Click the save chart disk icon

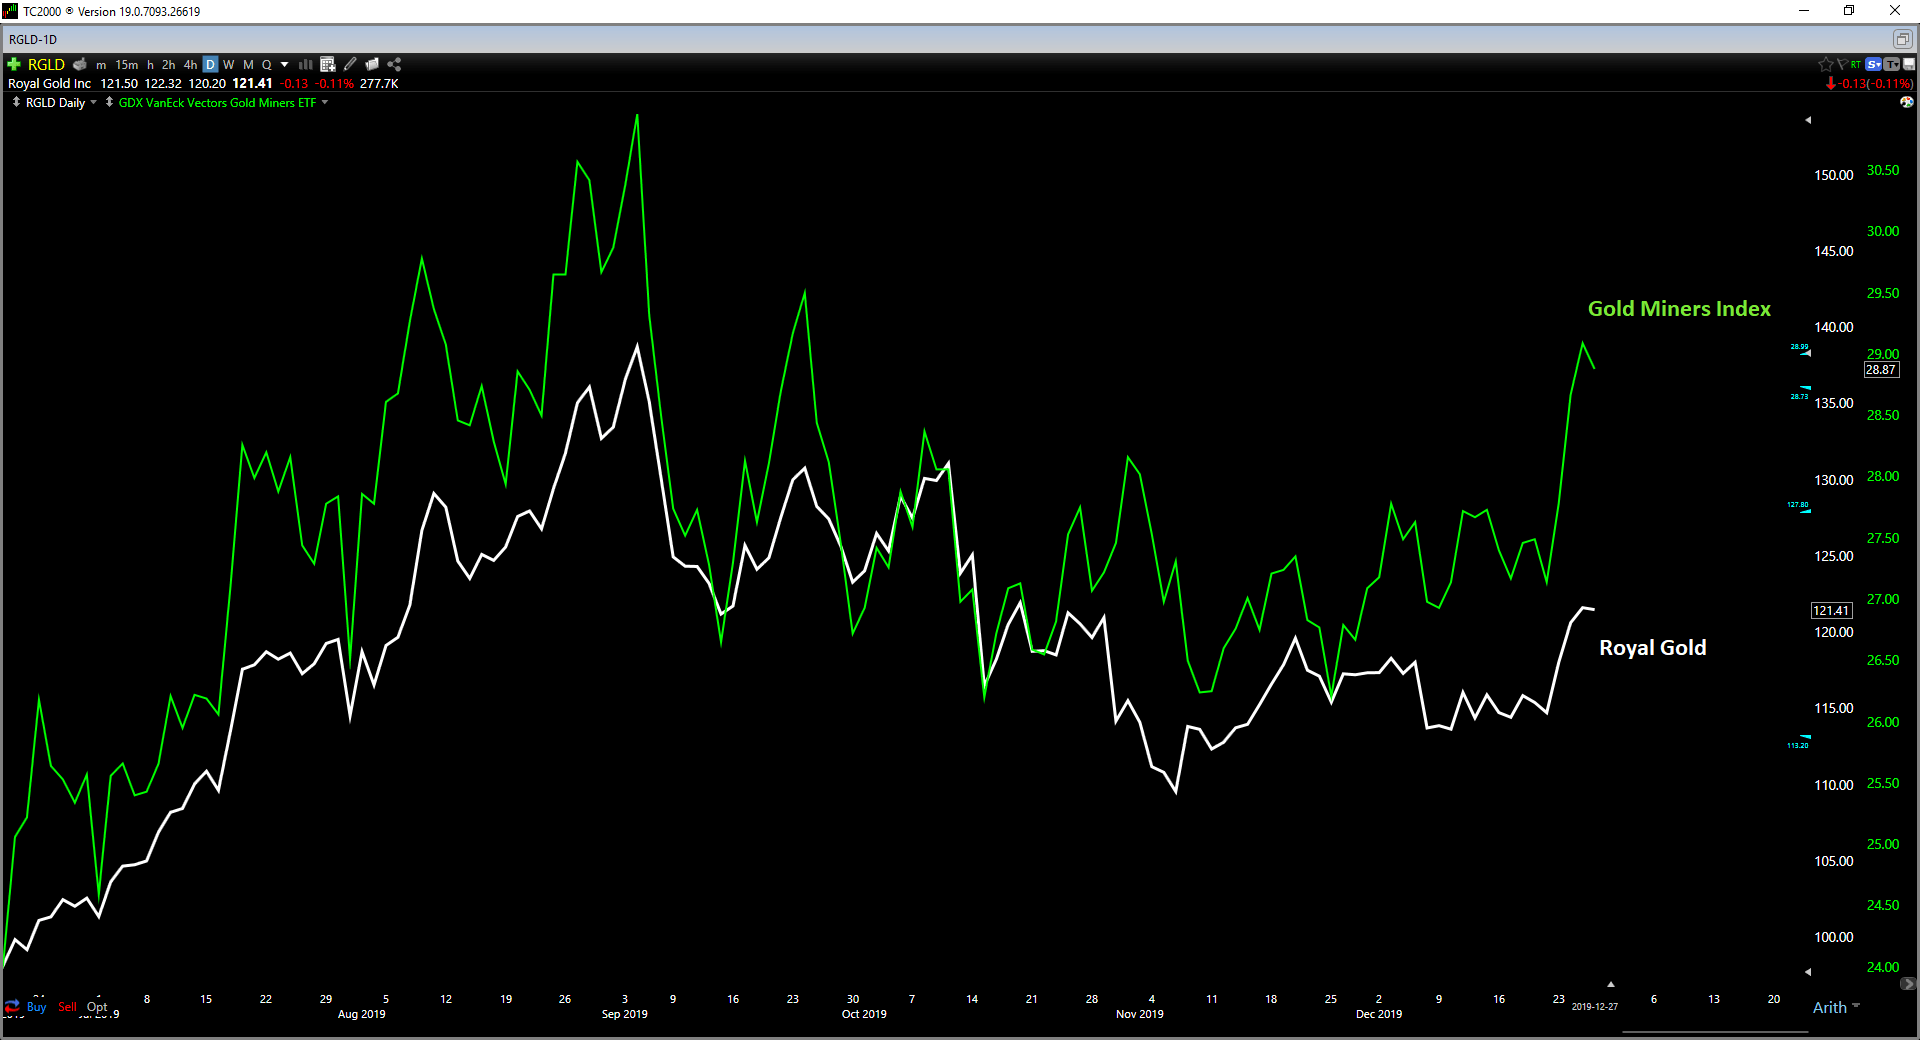tap(1908, 64)
